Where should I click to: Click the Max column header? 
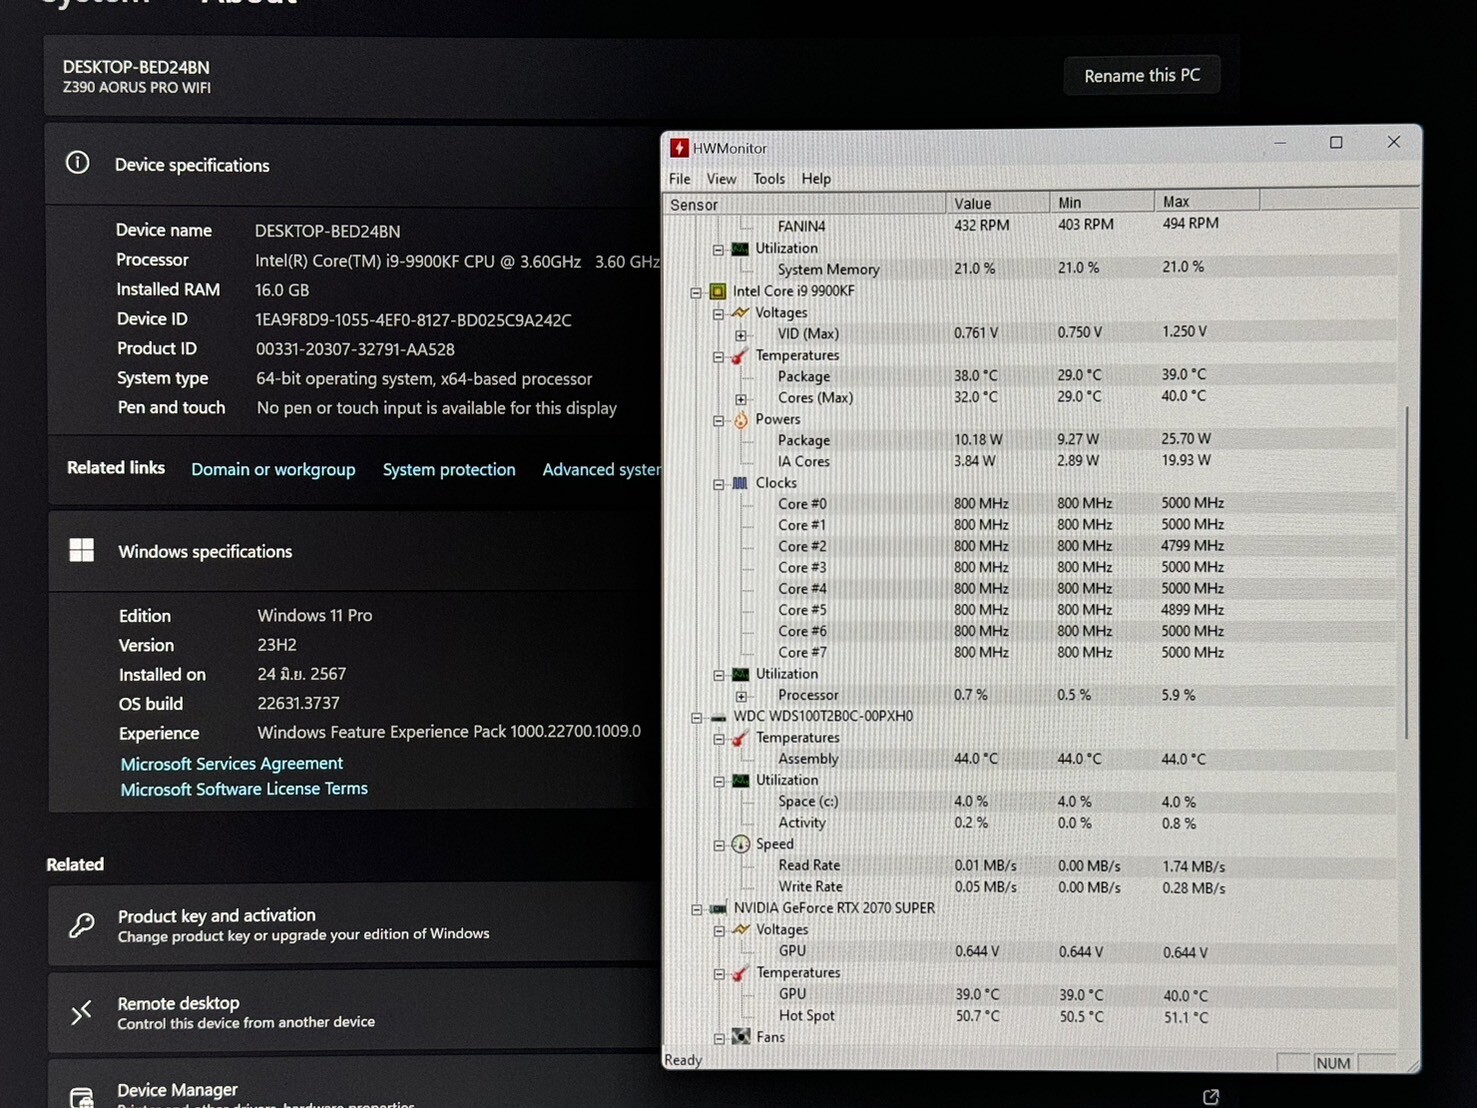1207,202
